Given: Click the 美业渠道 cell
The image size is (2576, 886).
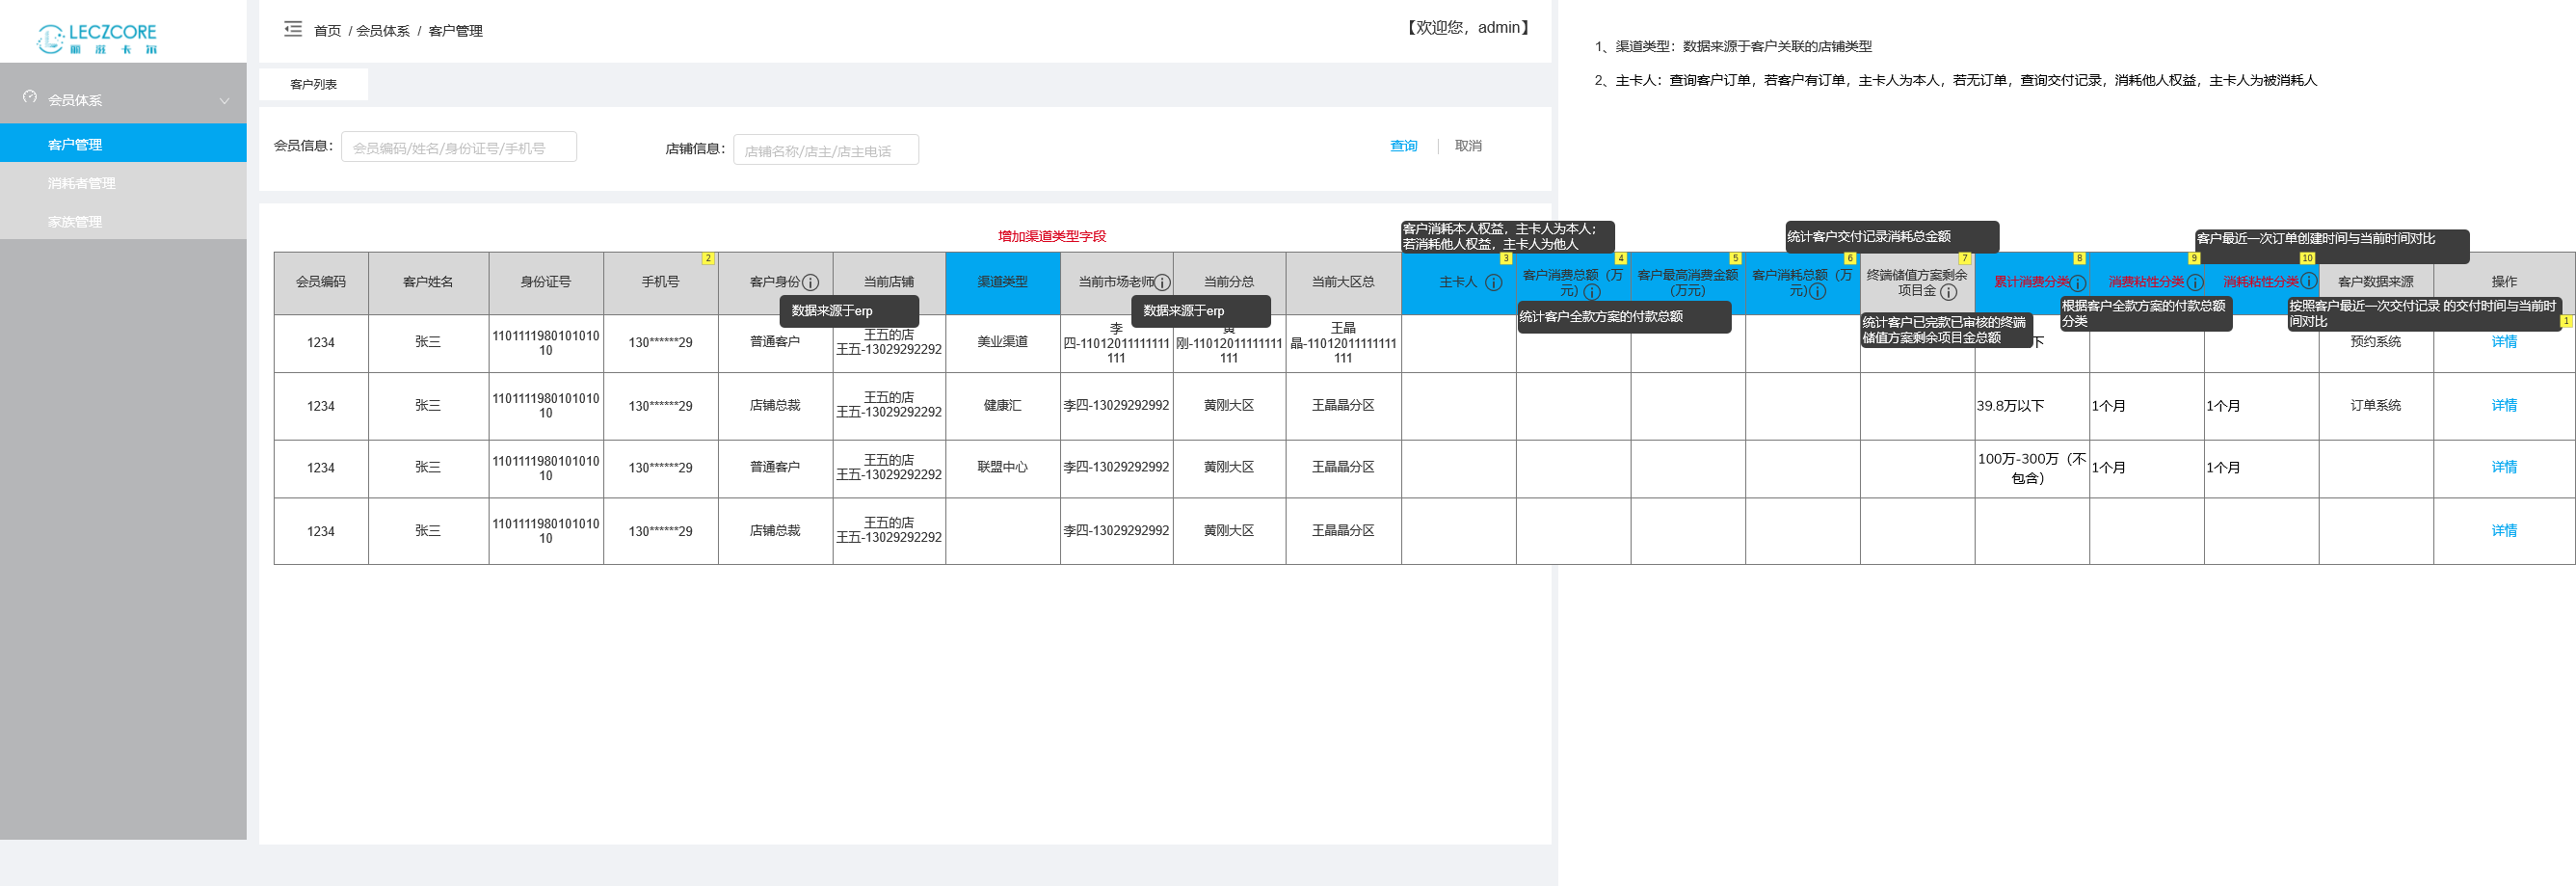Looking at the screenshot, I should pyautogui.click(x=1002, y=342).
